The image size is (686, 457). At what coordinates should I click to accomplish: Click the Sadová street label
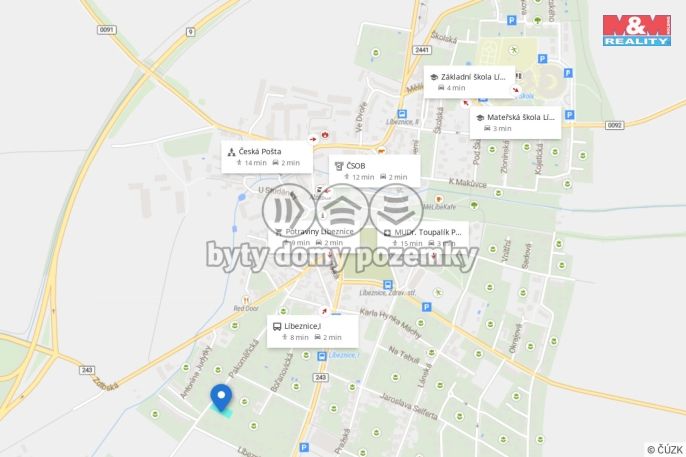pyautogui.click(x=526, y=256)
